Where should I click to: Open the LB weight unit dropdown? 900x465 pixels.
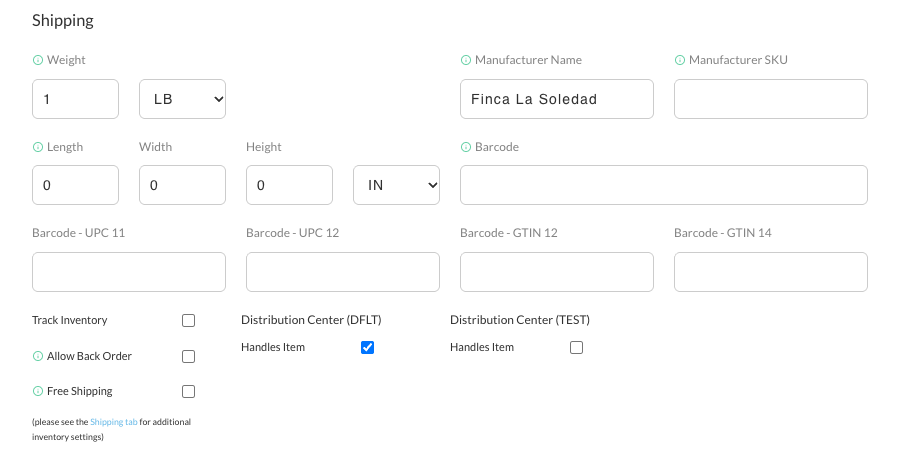tap(183, 99)
